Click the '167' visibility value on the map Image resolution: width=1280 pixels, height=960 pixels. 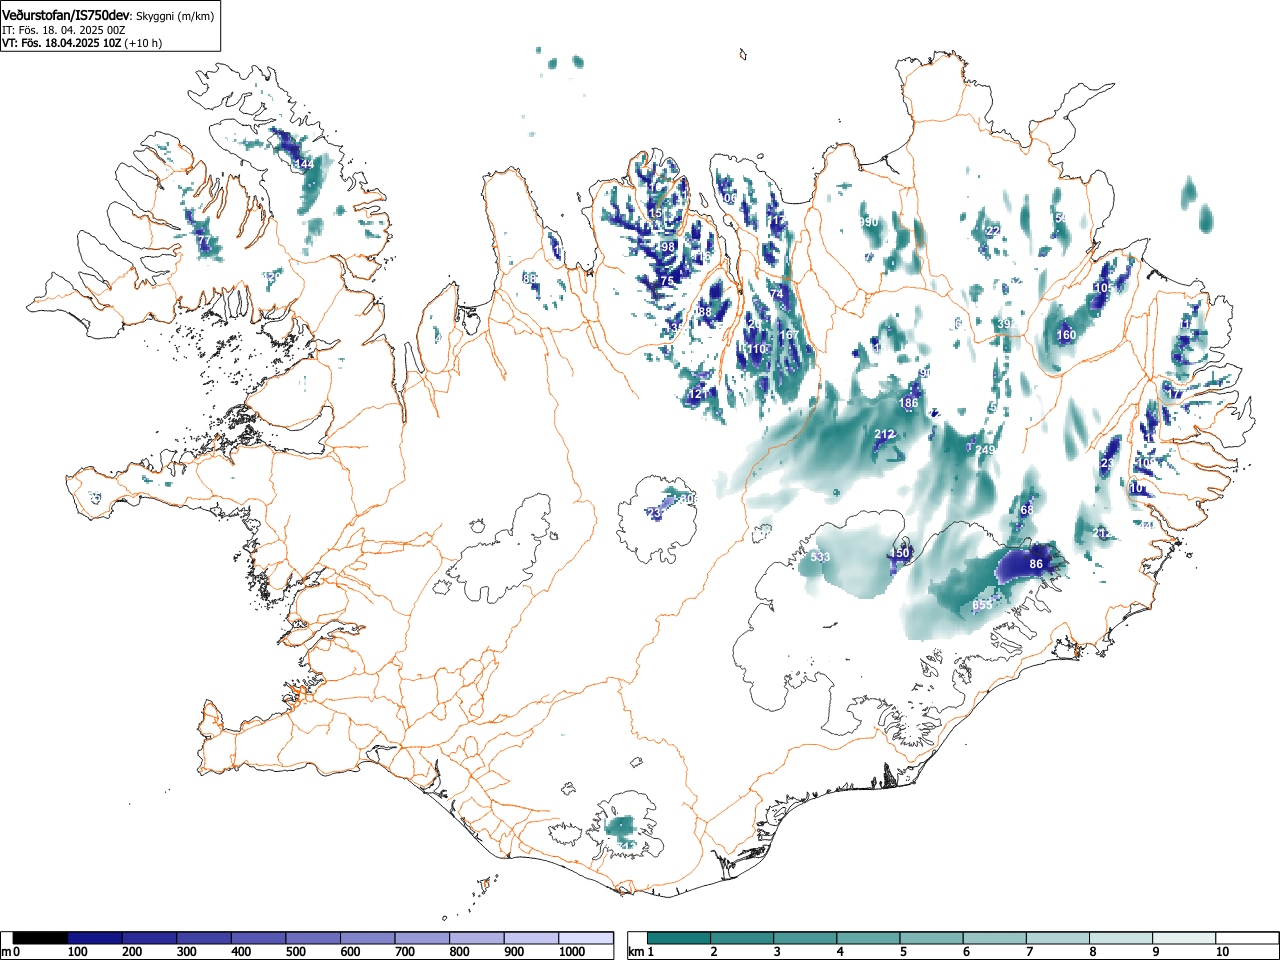[789, 335]
